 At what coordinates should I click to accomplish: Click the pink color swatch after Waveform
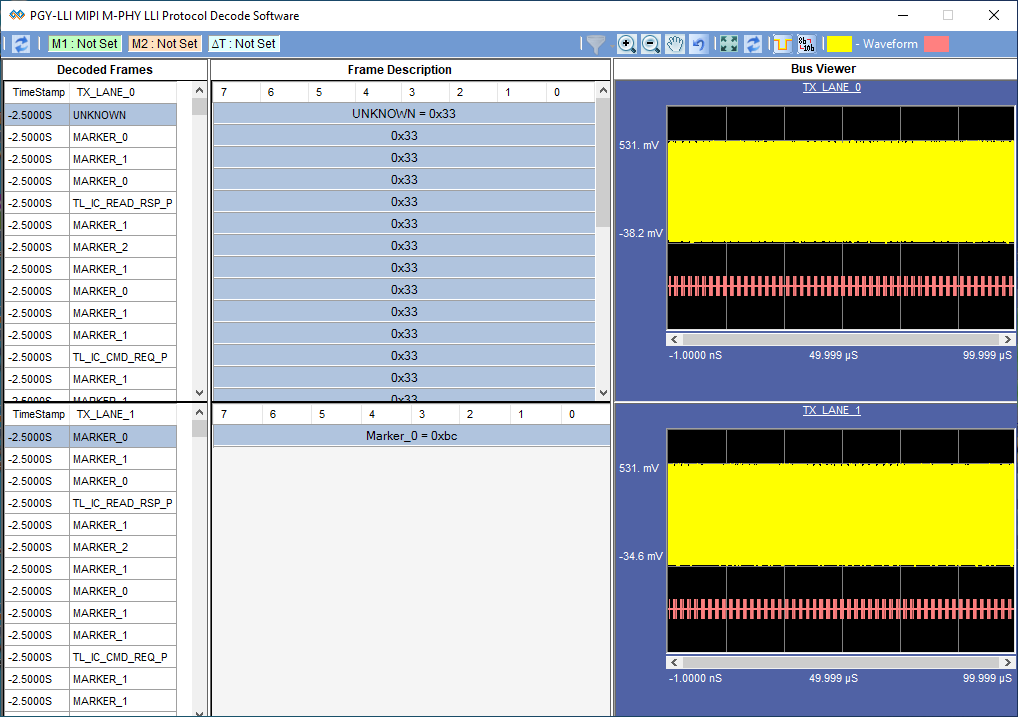pyautogui.click(x=936, y=44)
